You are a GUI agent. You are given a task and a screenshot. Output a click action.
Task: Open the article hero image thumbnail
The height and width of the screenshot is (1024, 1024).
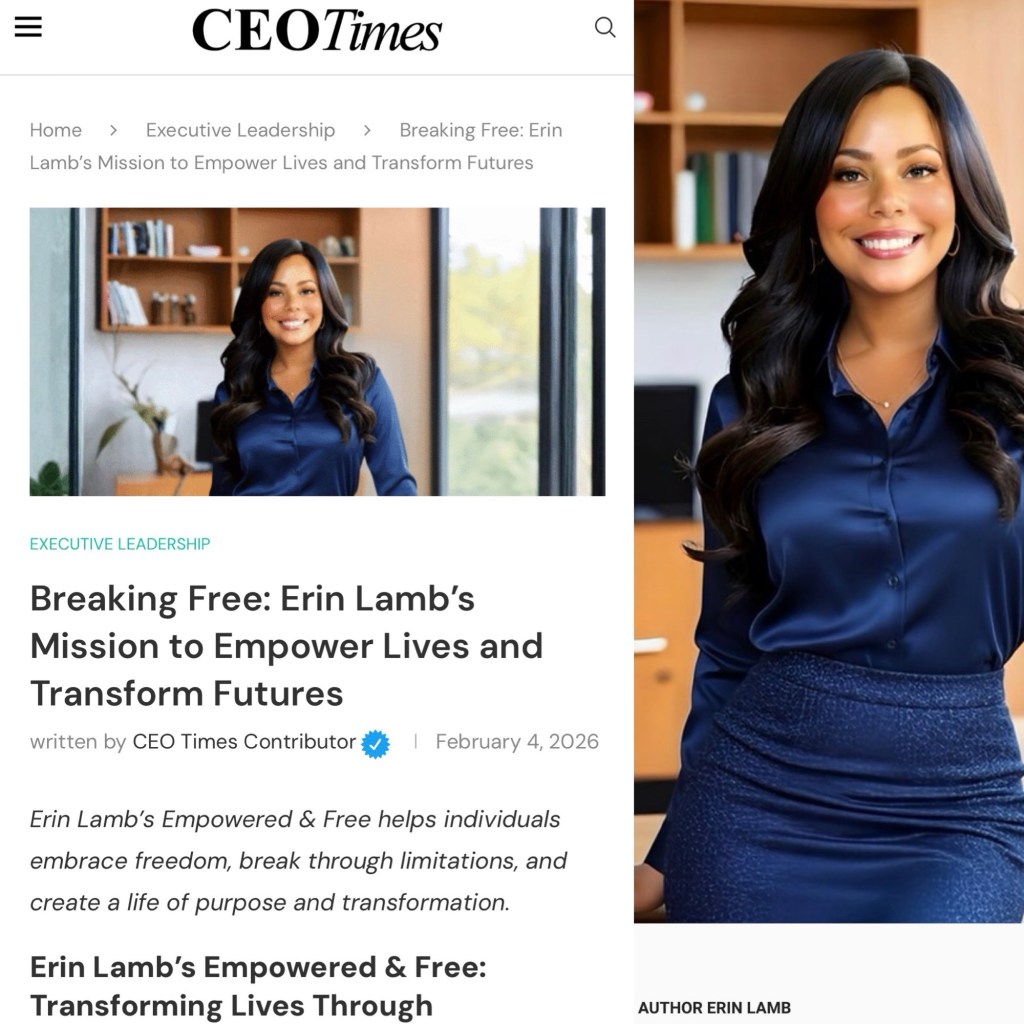pyautogui.click(x=317, y=351)
